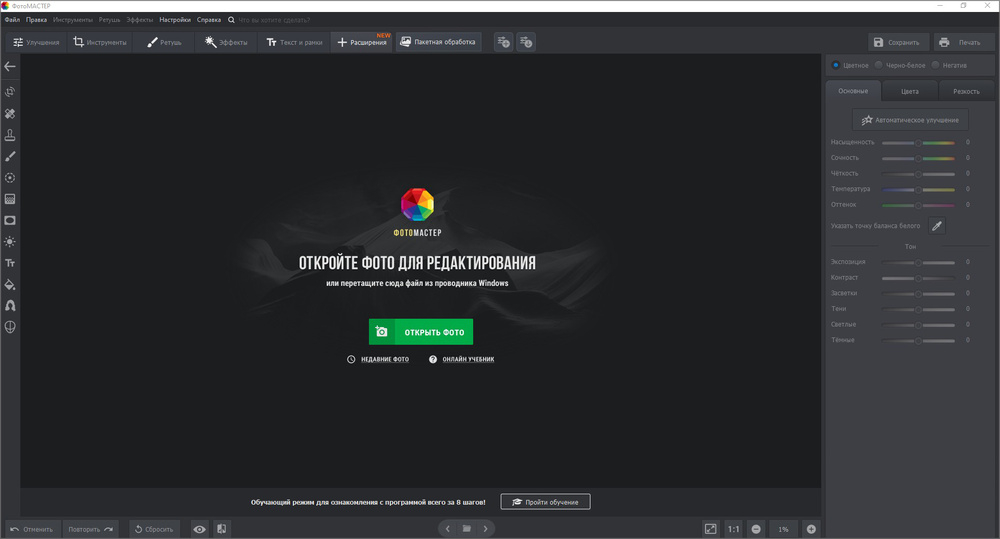Click the Пройти обучение button
The height and width of the screenshot is (539, 1000).
coord(545,502)
